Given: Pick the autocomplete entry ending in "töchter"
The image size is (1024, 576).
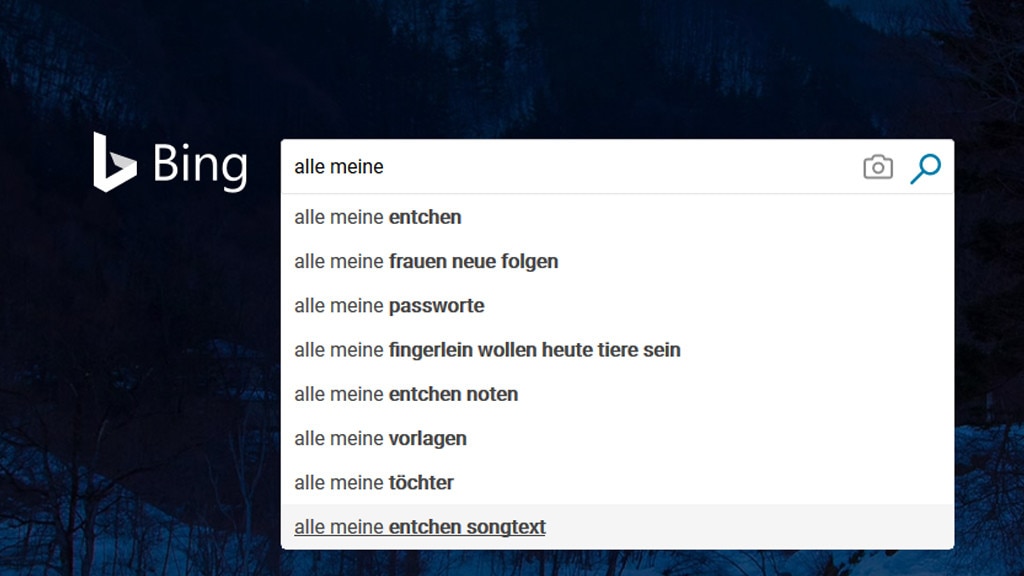Looking at the screenshot, I should point(617,483).
